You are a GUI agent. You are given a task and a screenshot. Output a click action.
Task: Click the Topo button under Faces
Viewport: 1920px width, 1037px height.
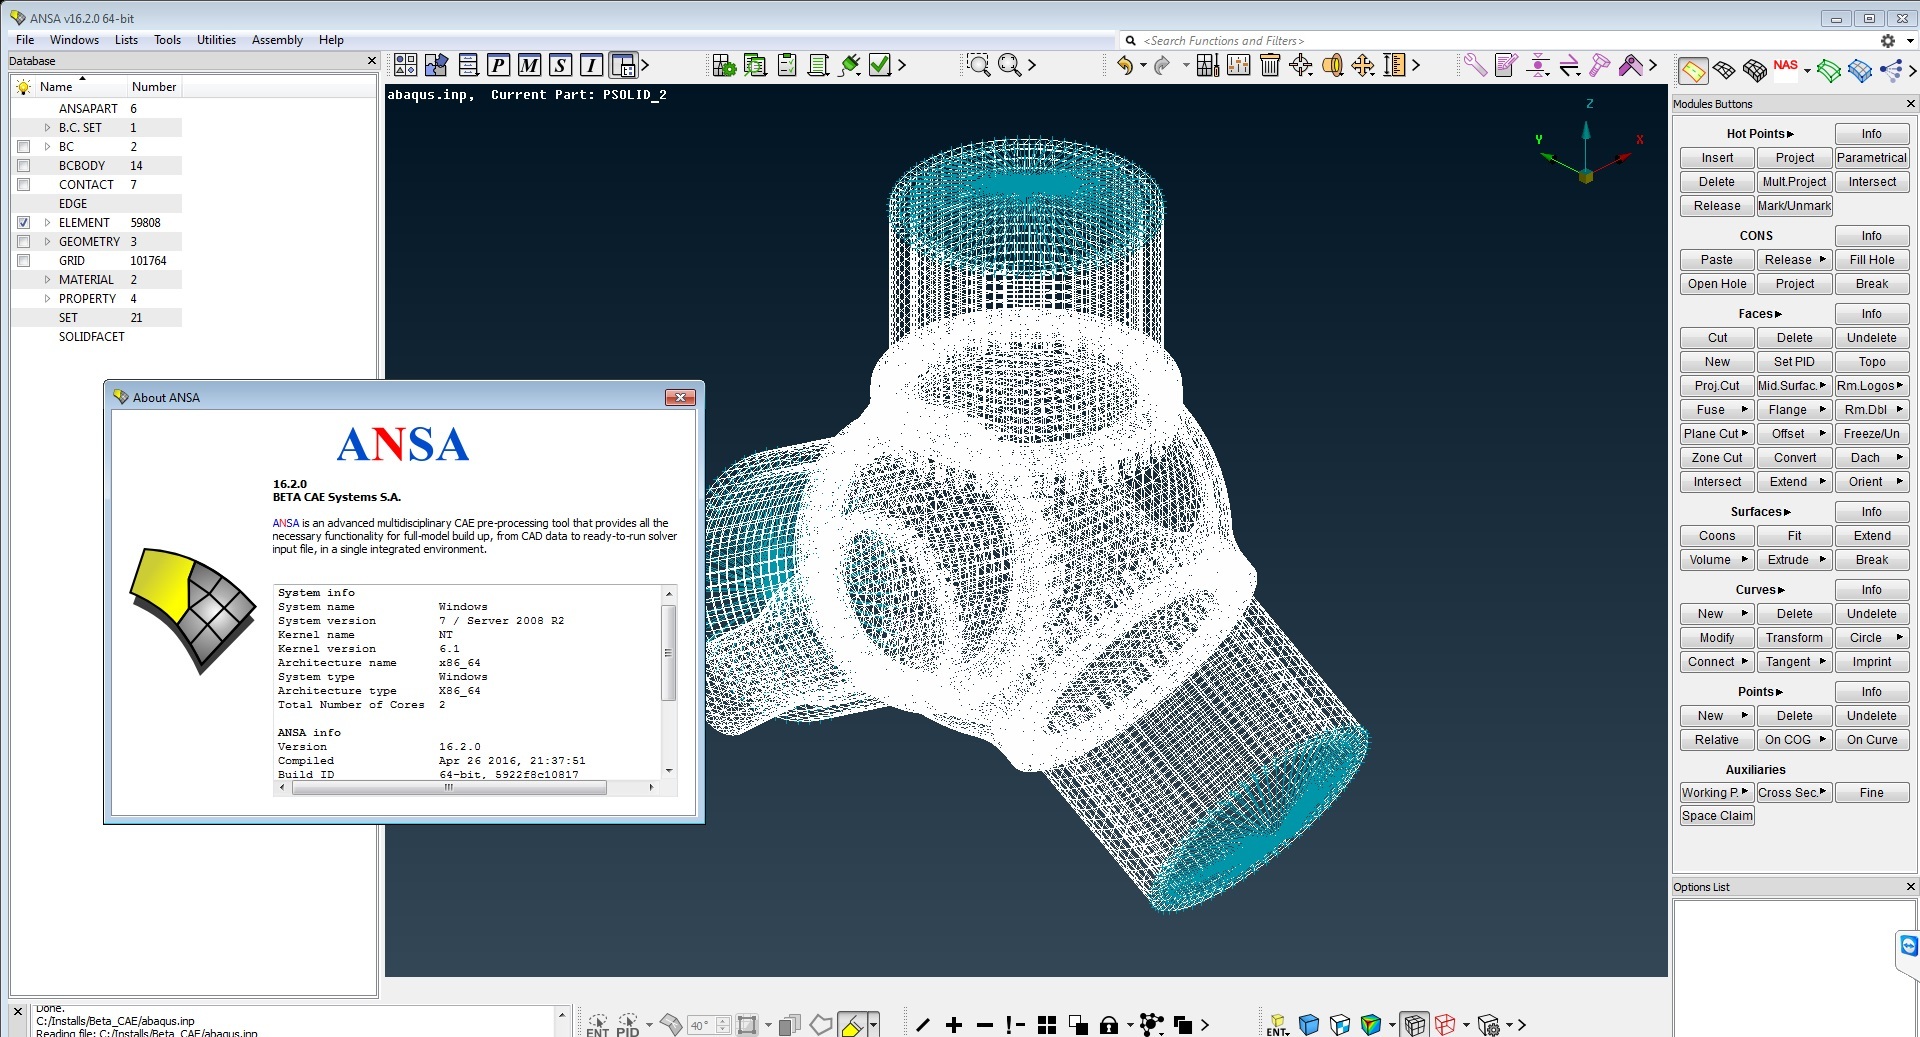[x=1871, y=362]
